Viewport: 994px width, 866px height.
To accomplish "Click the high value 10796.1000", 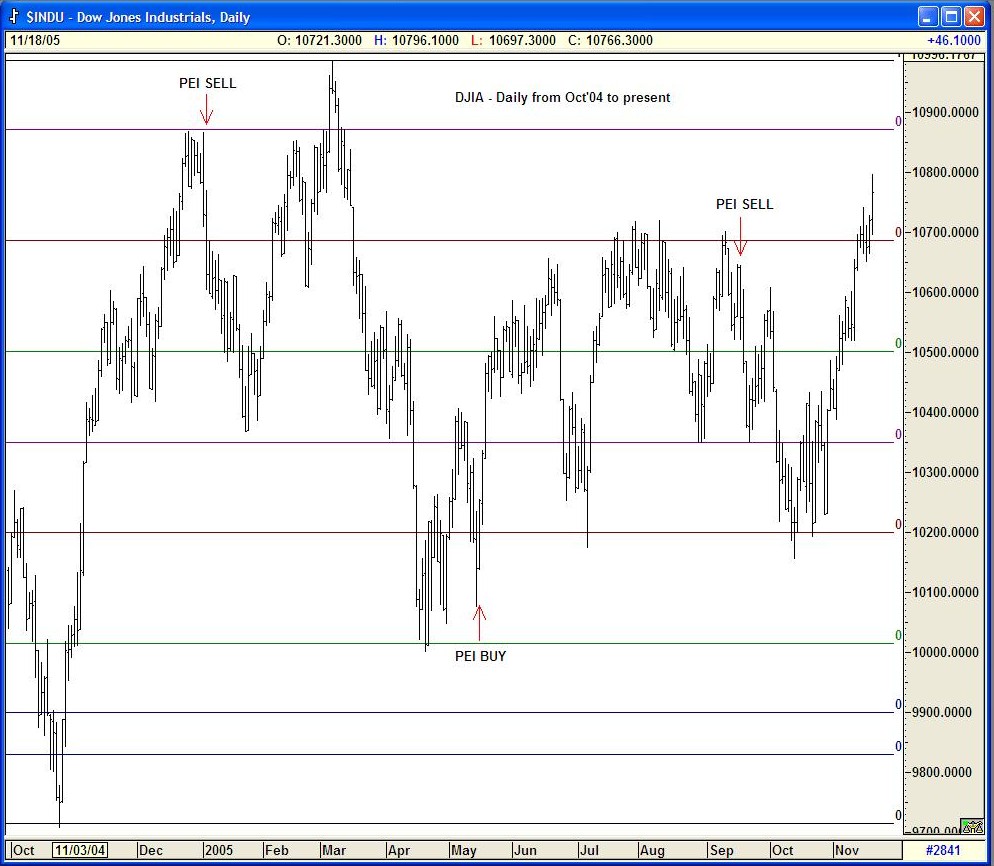I will coord(425,41).
